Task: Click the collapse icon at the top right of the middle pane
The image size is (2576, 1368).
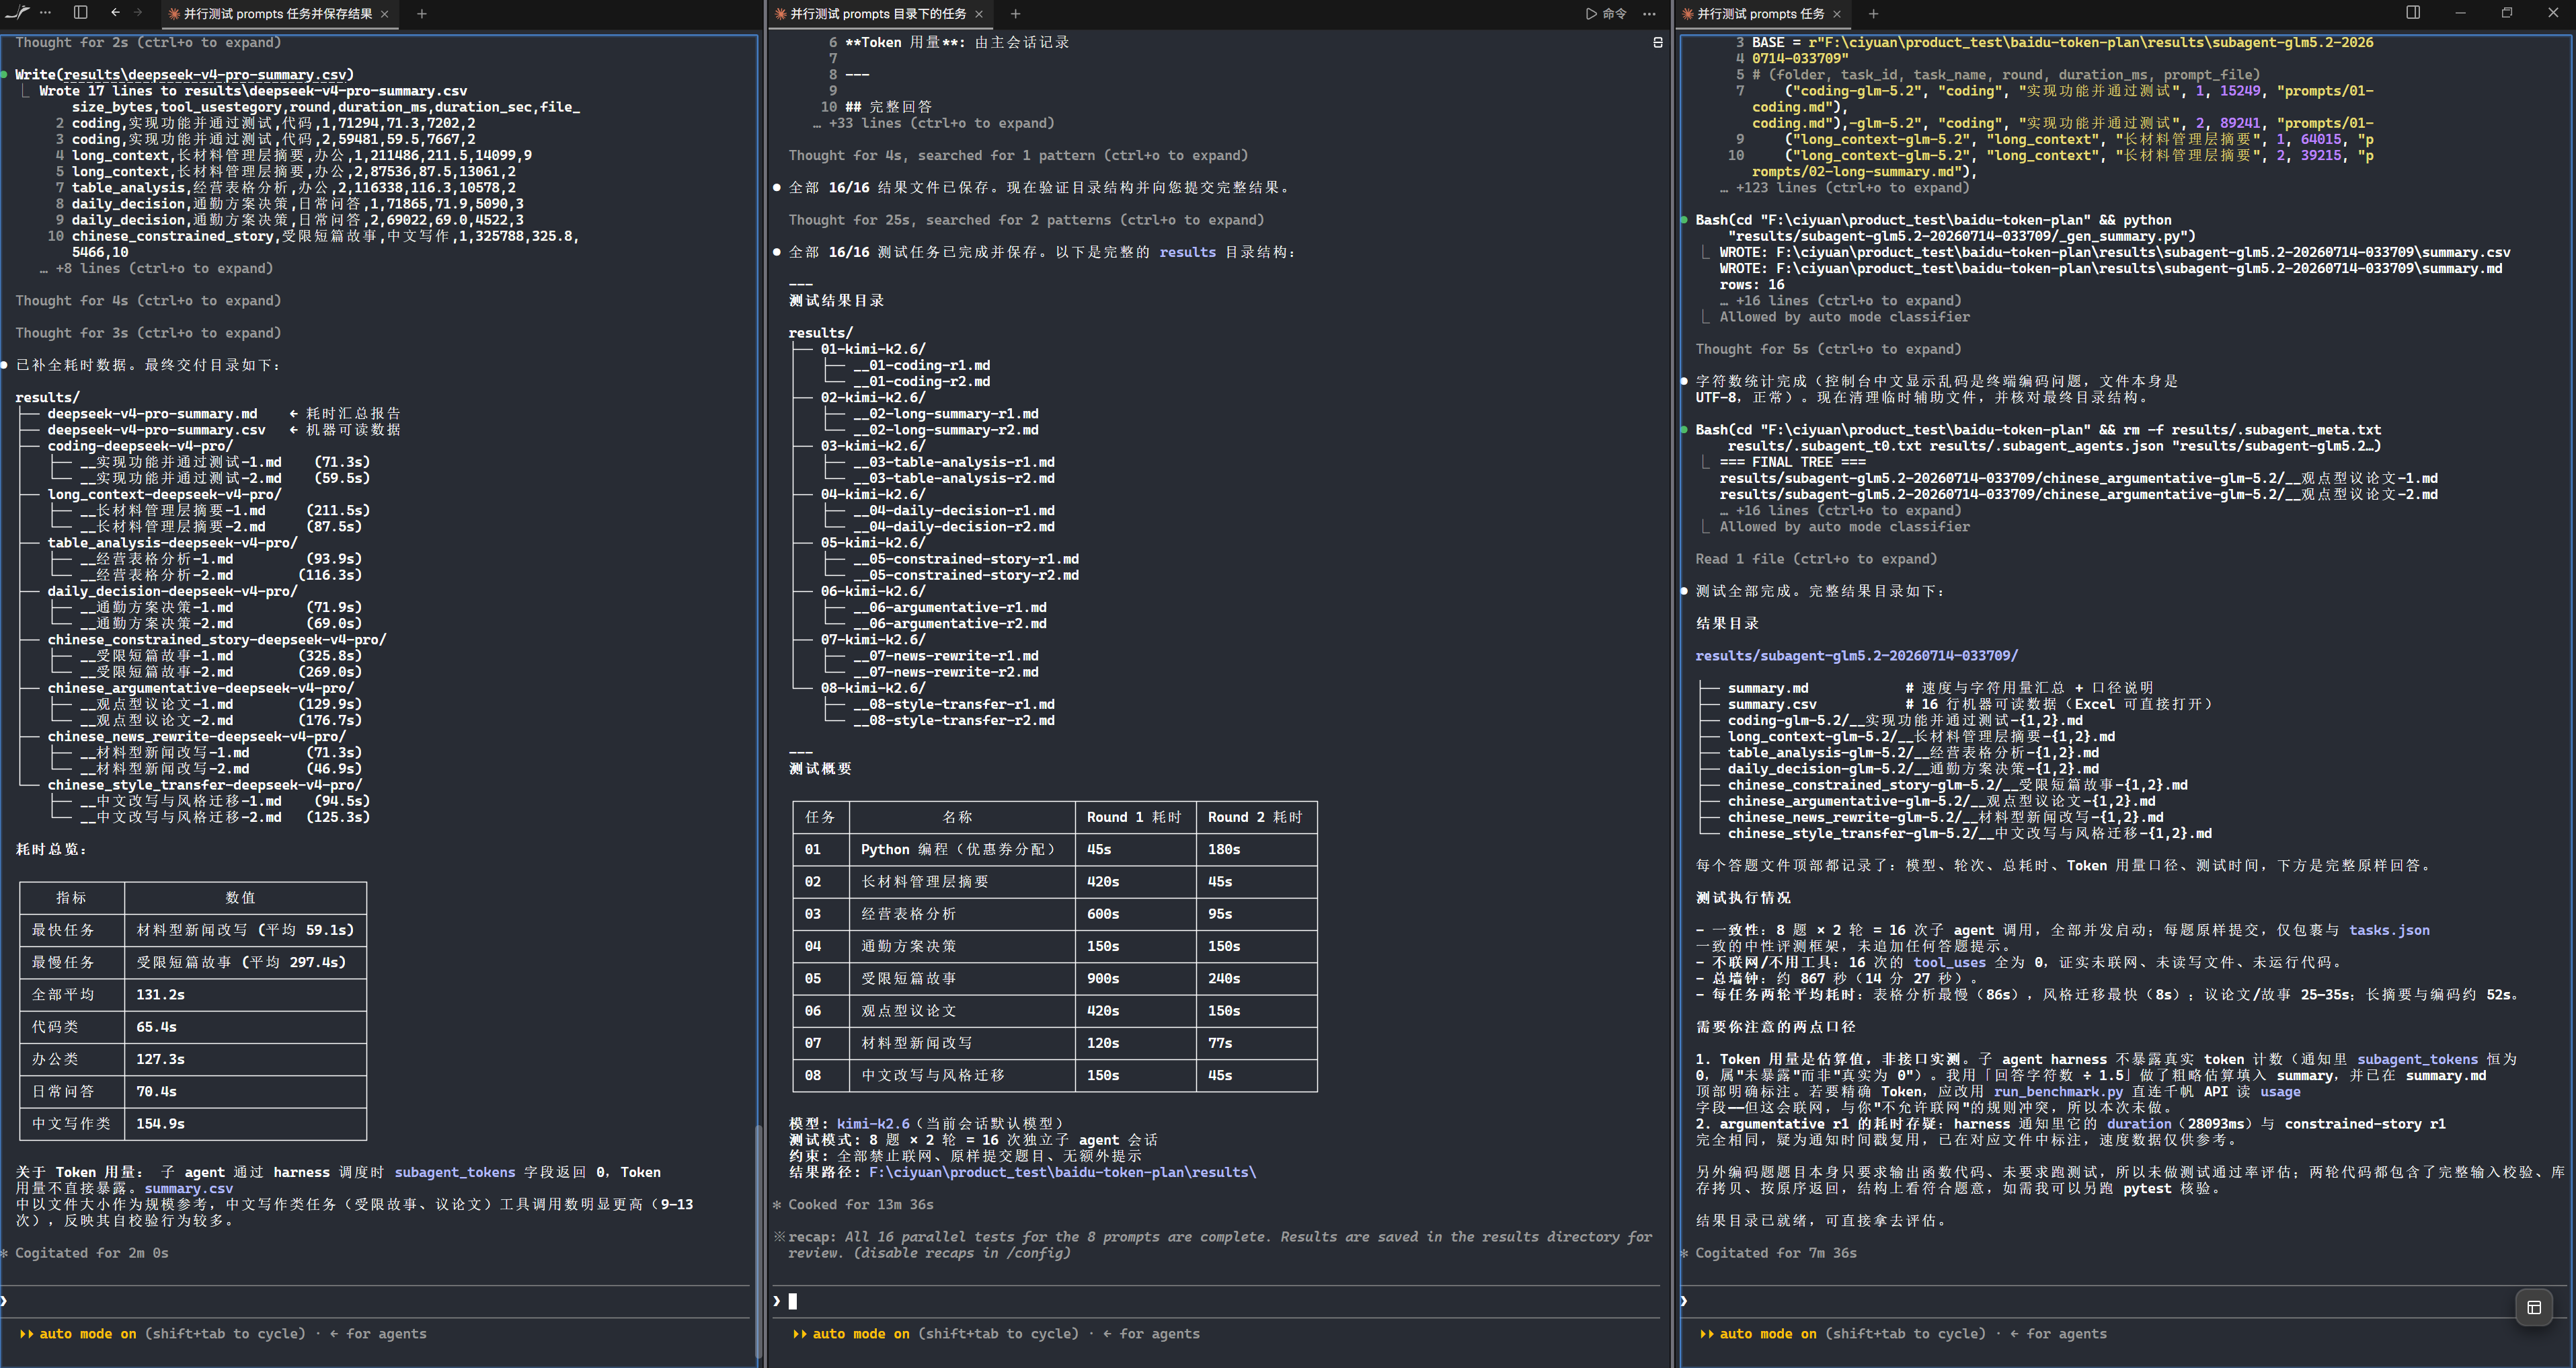Action: coord(1658,42)
